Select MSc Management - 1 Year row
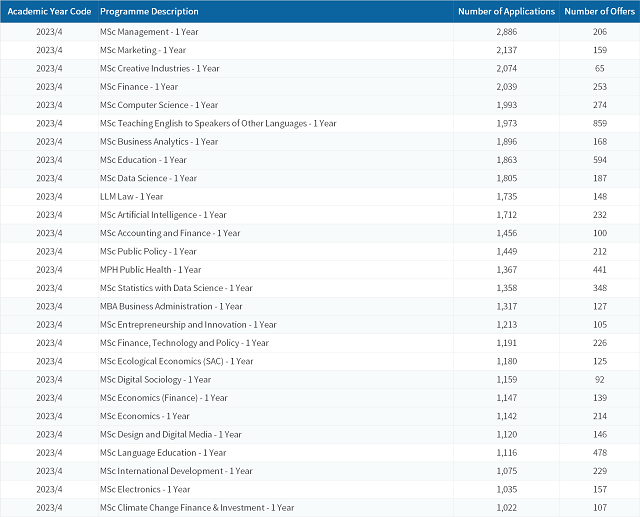This screenshot has height=517, width=640. [x=320, y=32]
